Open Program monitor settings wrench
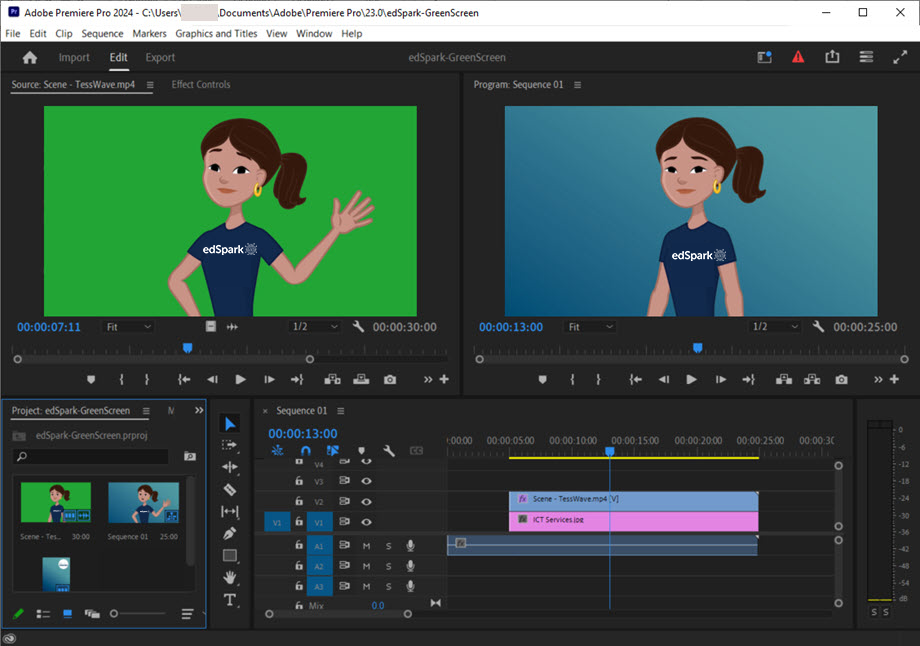This screenshot has width=920, height=646. tap(818, 326)
